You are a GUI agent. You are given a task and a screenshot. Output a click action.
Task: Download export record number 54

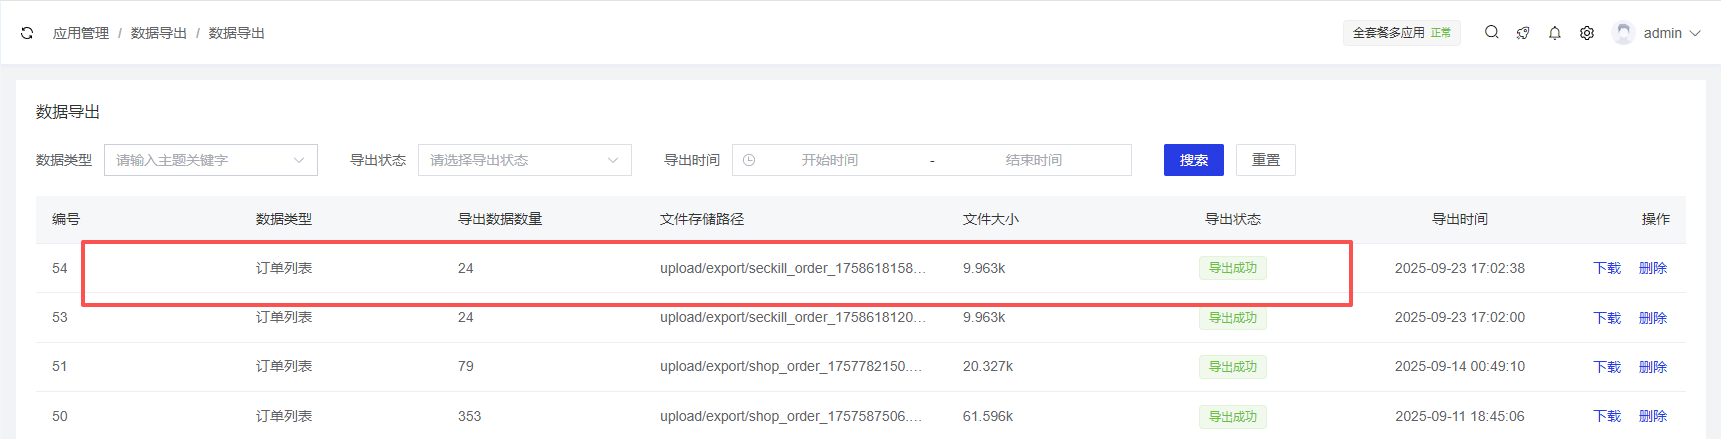[x=1606, y=268]
